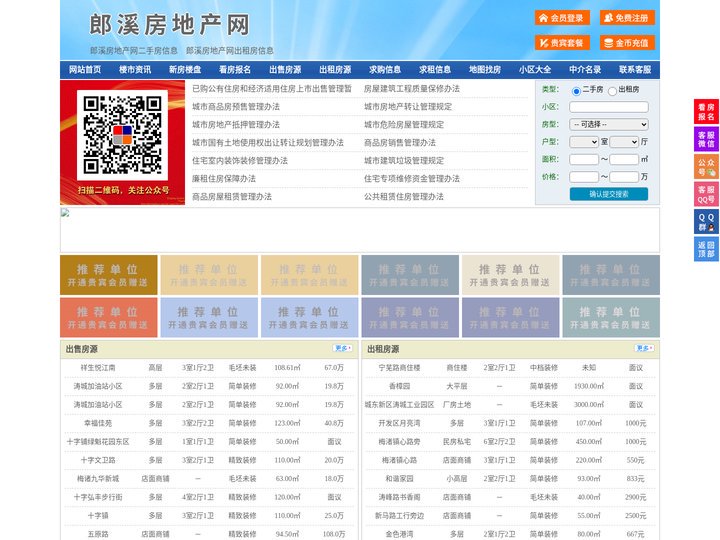This screenshot has height=540, width=720.
Task: Select the 二手房 radio button
Action: click(576, 91)
